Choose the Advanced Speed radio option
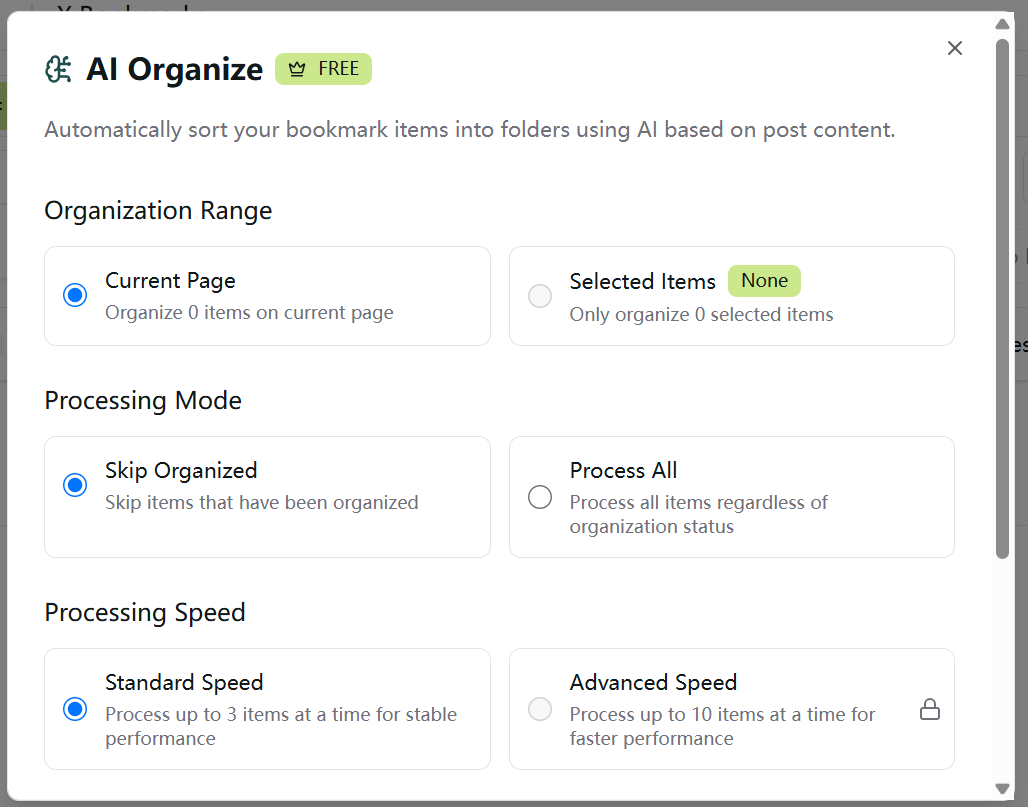 pyautogui.click(x=540, y=709)
